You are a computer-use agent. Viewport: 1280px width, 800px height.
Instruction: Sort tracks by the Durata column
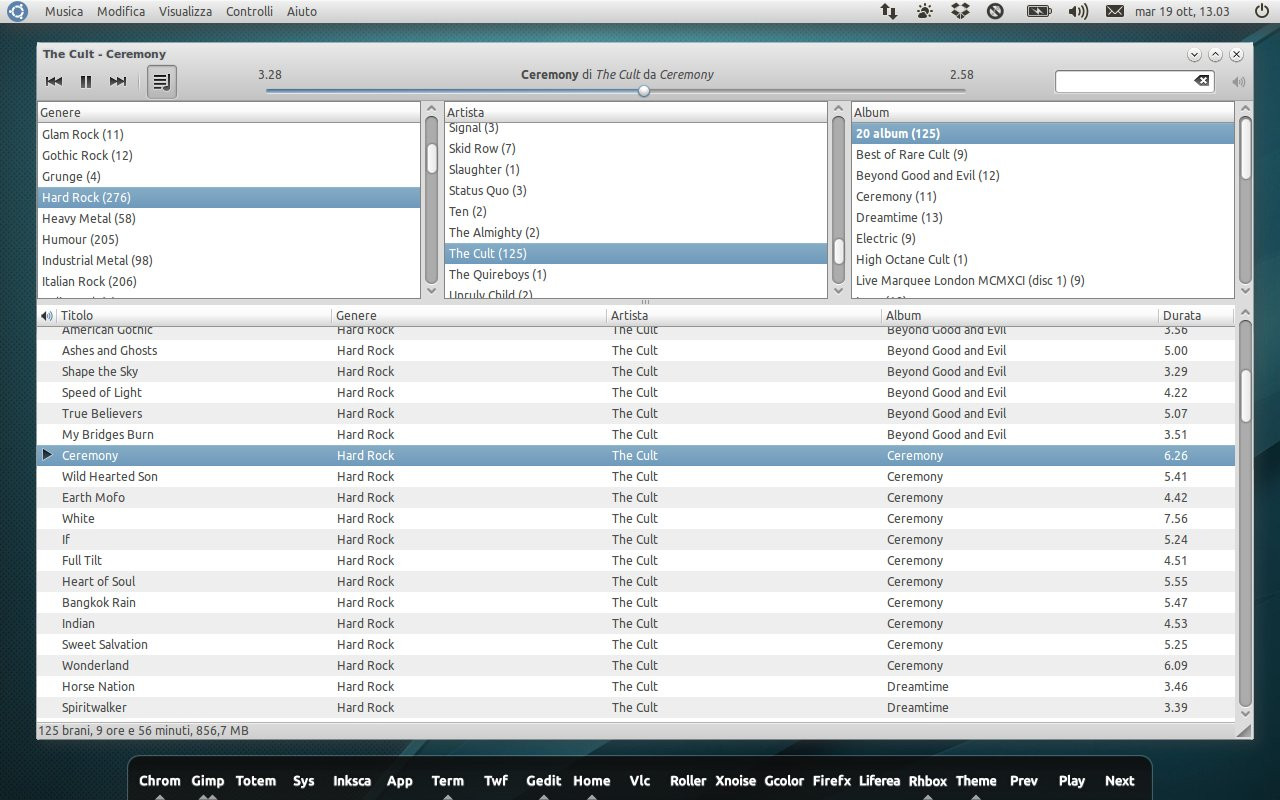click(x=1196, y=315)
